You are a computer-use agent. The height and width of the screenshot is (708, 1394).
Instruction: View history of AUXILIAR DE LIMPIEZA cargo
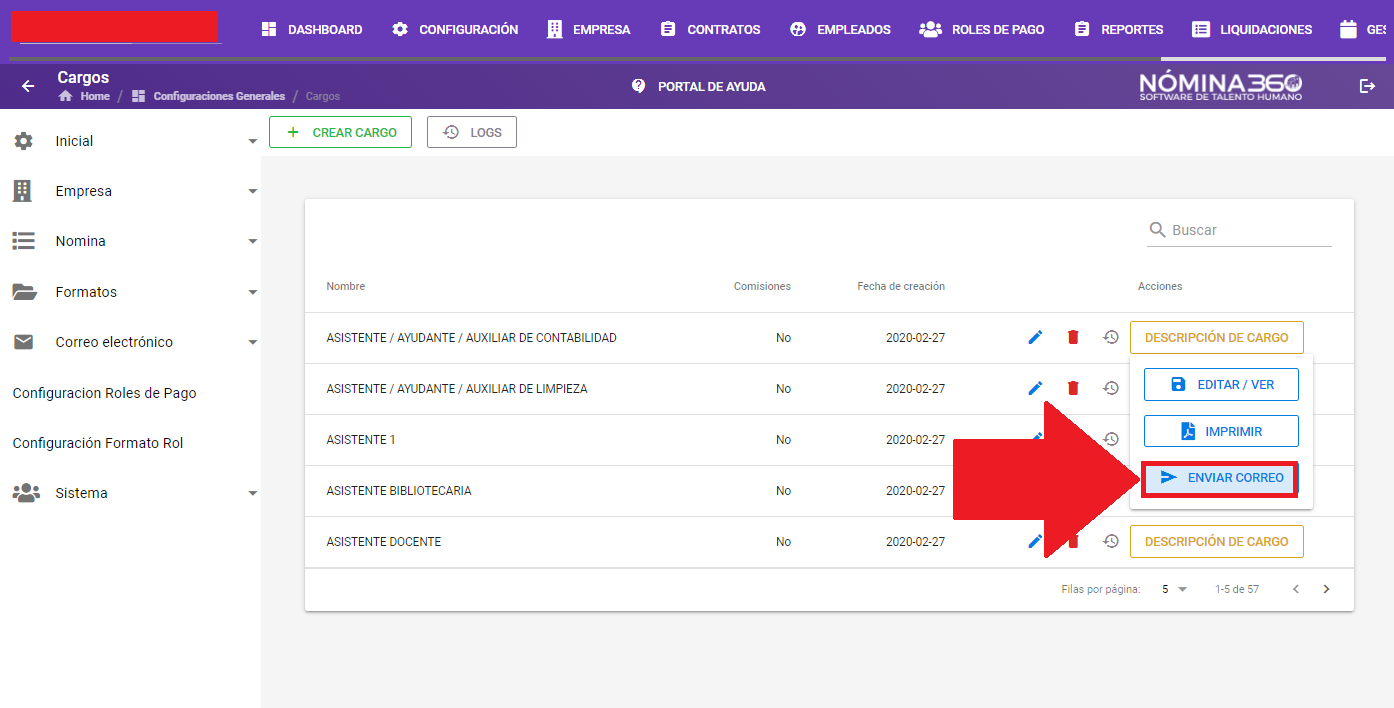[1110, 389]
